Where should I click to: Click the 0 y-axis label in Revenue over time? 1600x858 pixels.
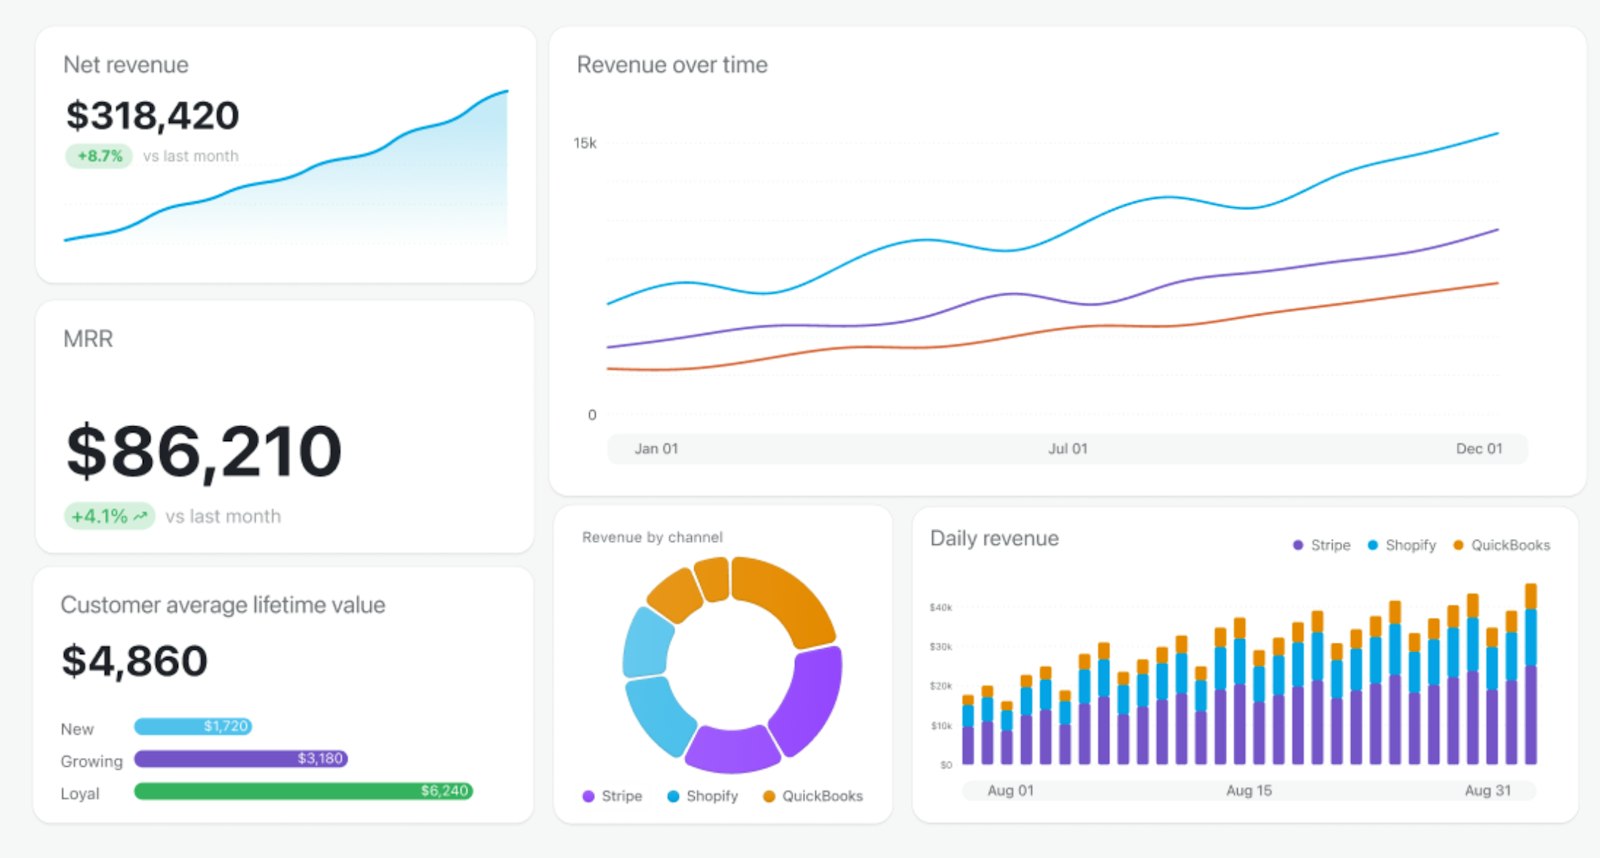click(592, 415)
